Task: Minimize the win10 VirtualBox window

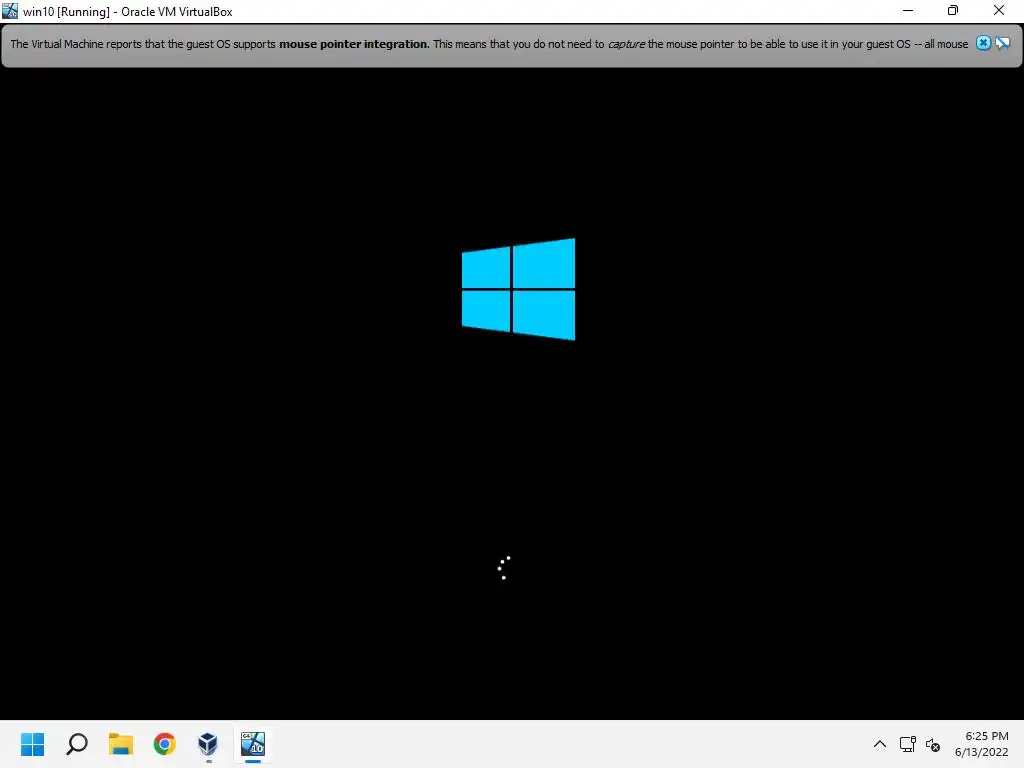Action: pos(908,10)
